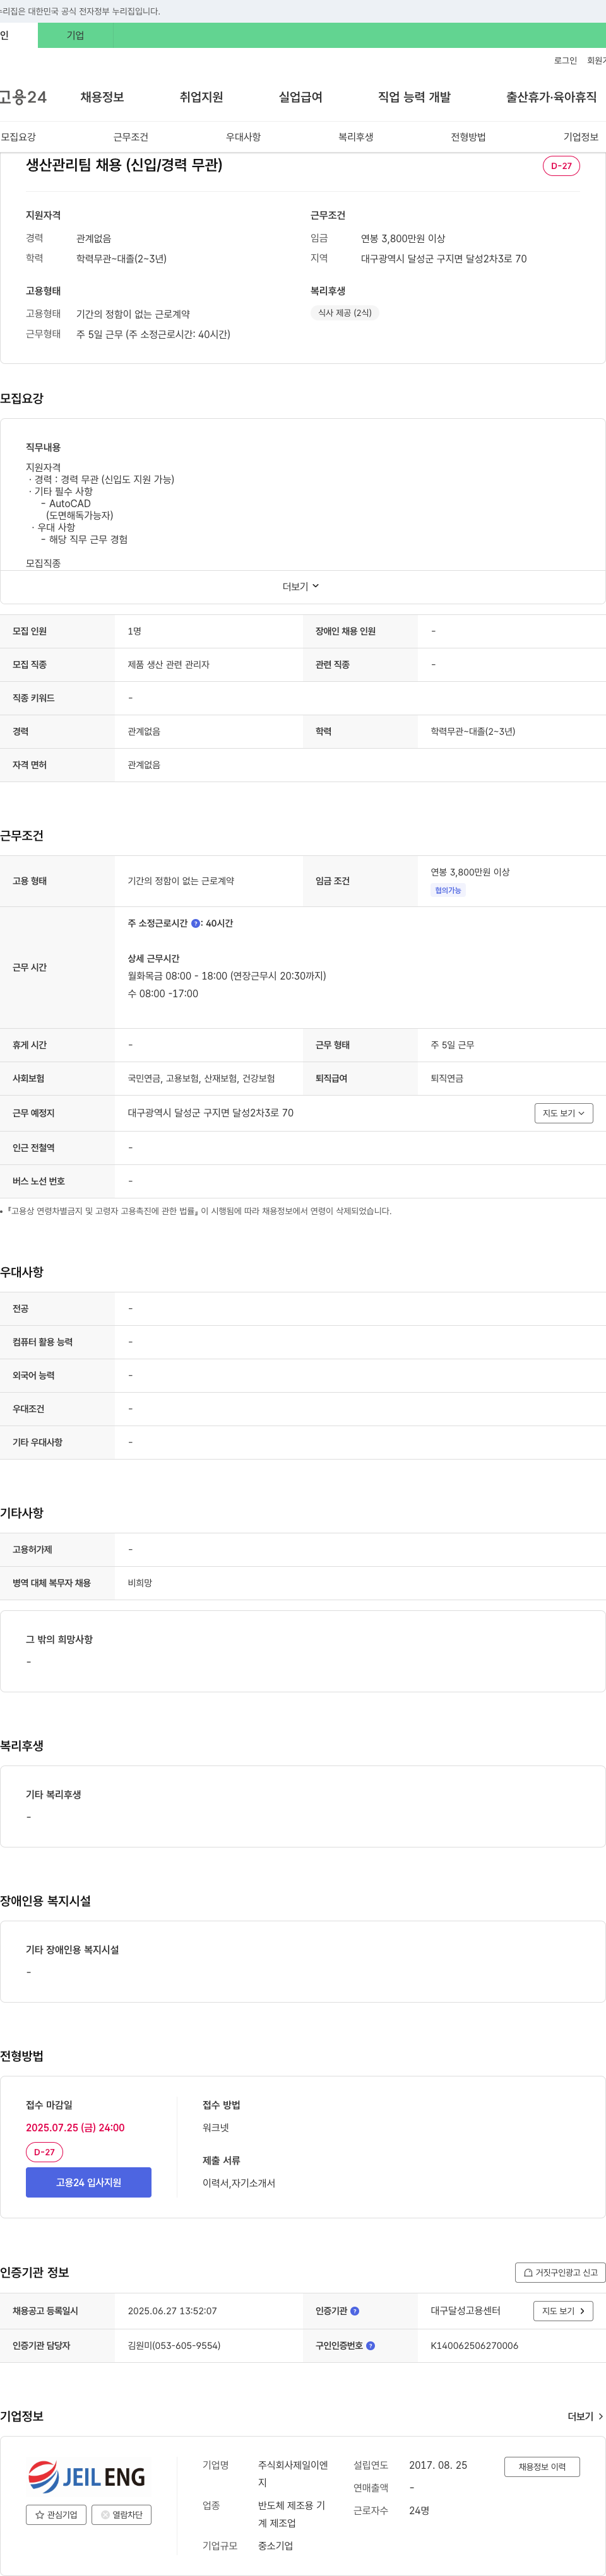606x2576 pixels.
Task: Jump to 복리후생 section tab
Action: coord(355,137)
